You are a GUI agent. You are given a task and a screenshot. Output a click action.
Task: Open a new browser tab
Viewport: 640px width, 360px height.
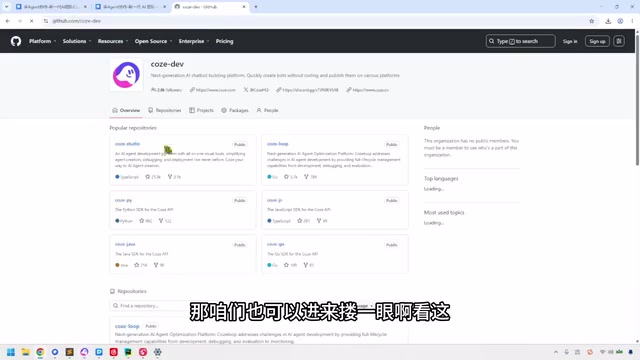point(256,7)
